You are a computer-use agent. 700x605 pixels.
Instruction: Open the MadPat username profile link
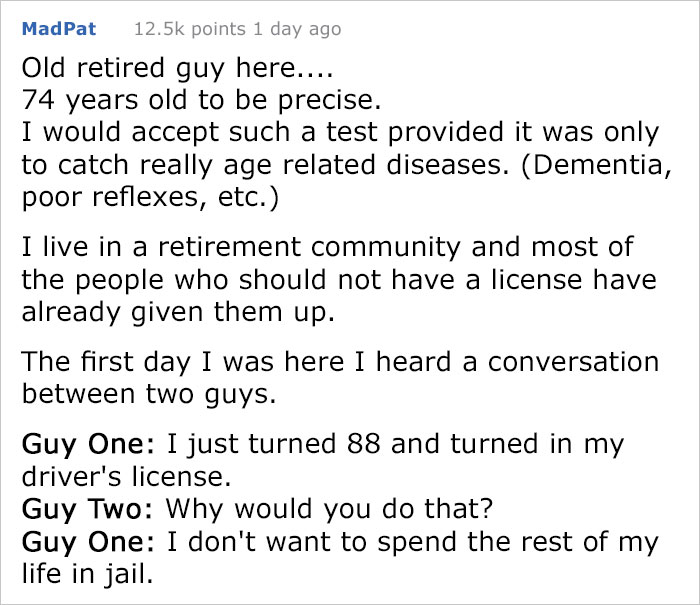(x=59, y=29)
